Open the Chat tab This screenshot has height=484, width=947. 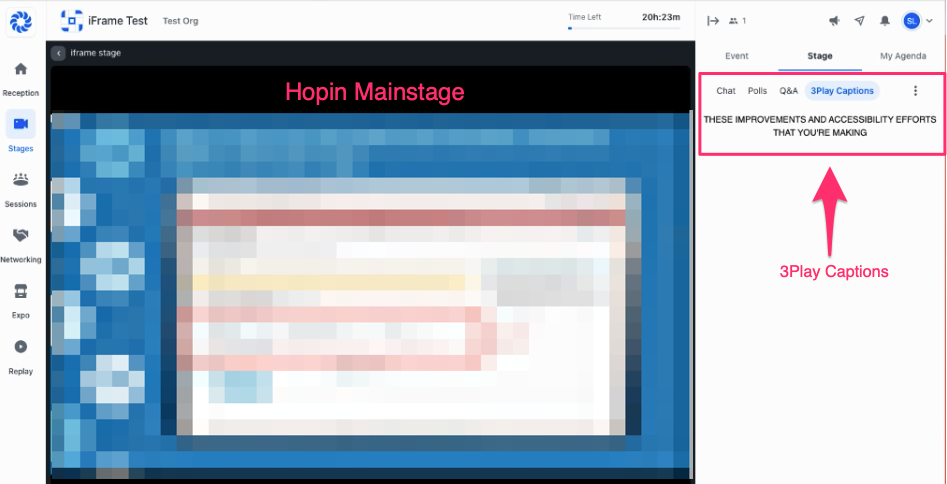point(726,91)
